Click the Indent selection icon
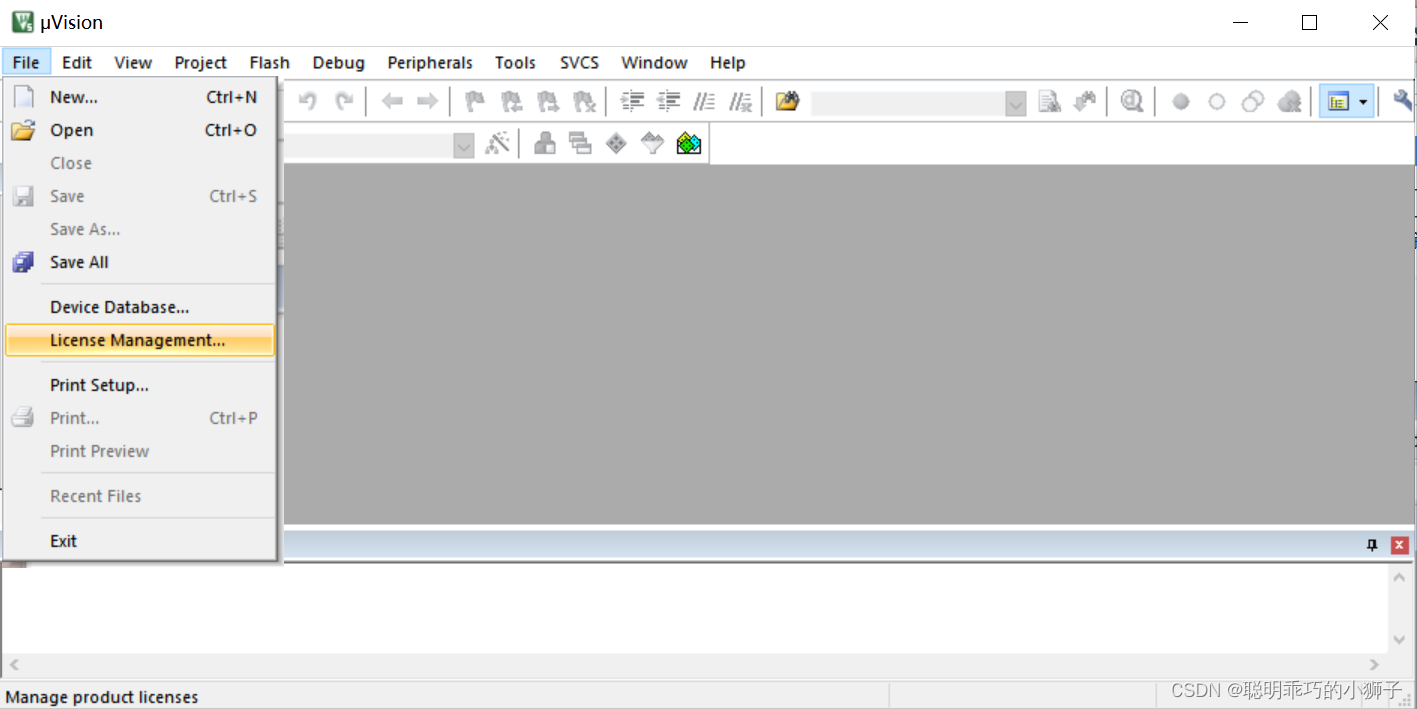 click(x=632, y=101)
